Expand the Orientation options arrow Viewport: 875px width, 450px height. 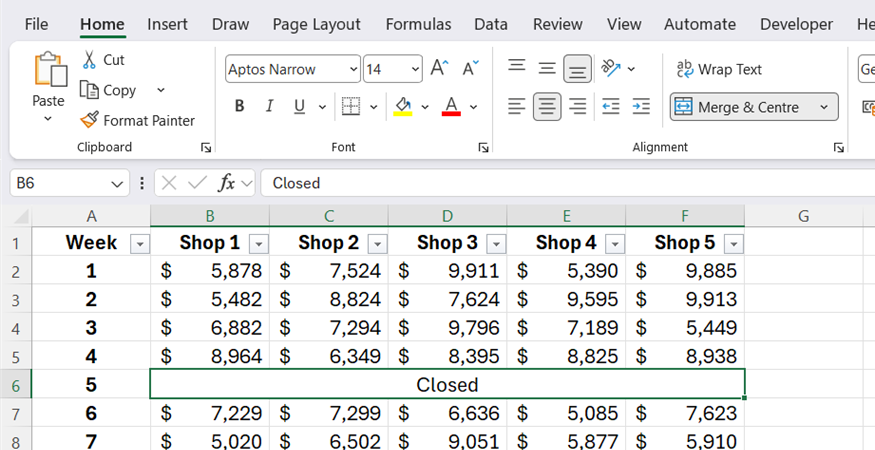point(631,69)
